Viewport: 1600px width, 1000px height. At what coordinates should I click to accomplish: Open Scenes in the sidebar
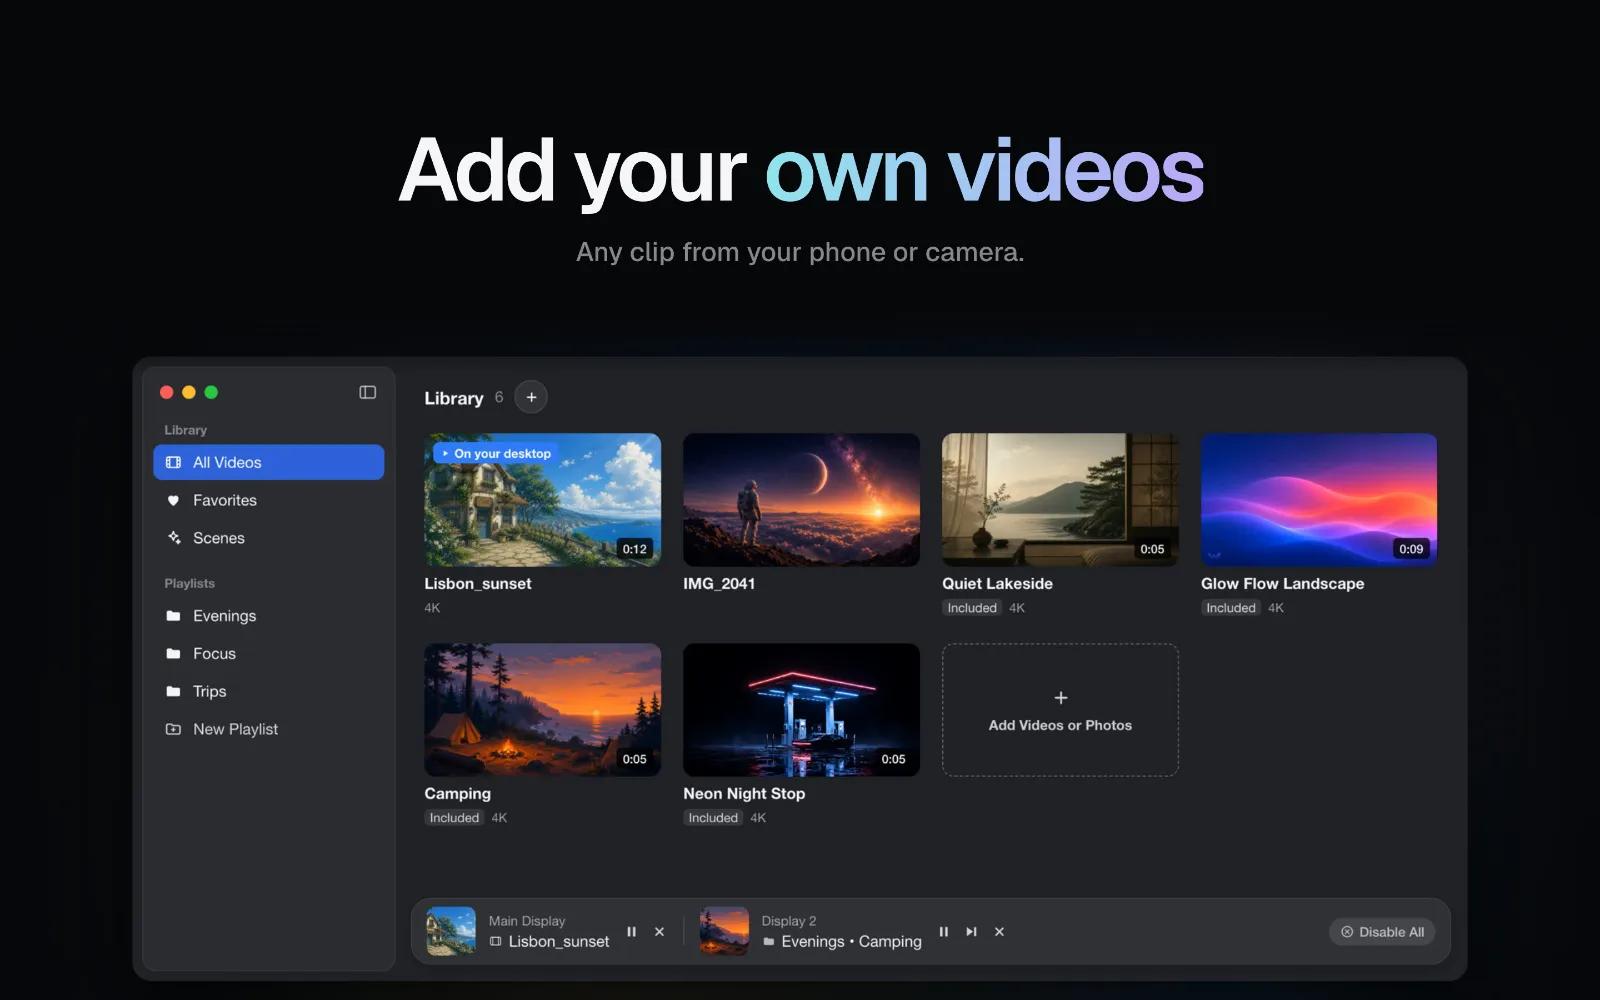pos(268,538)
